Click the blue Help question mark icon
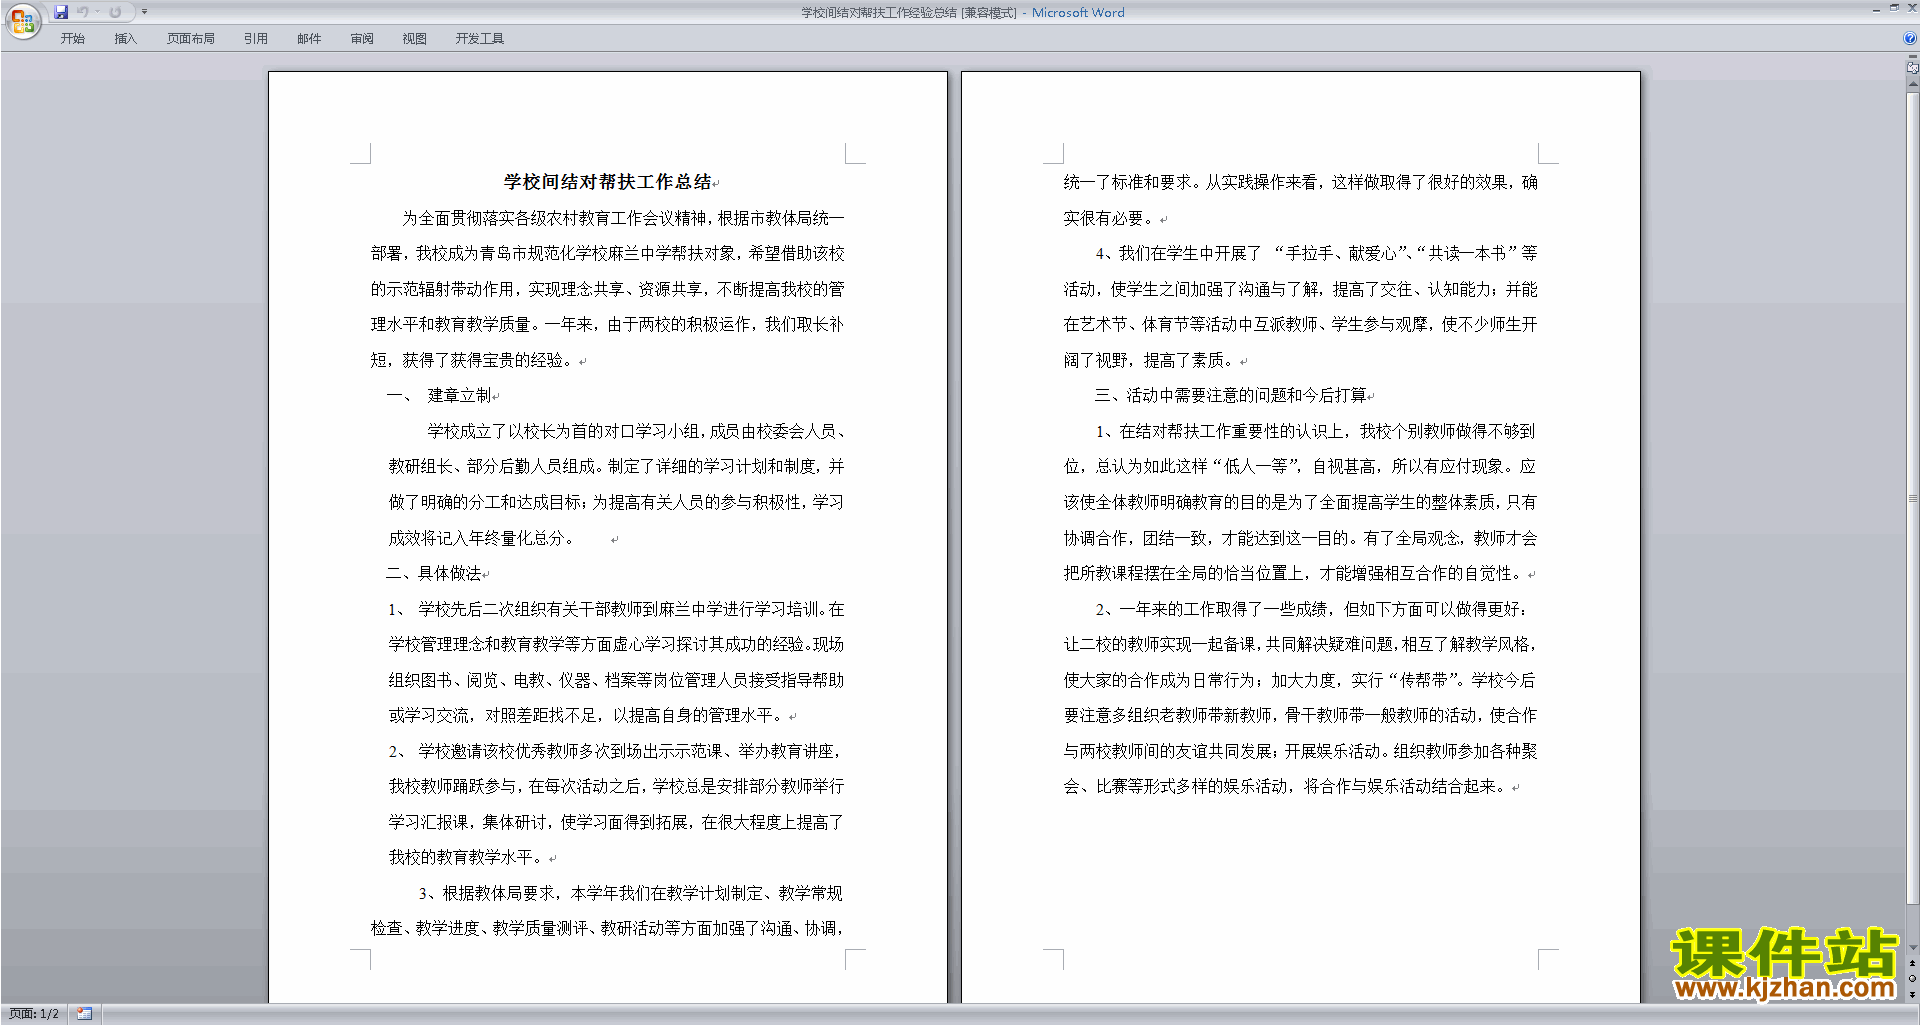The height and width of the screenshot is (1025, 1920). (x=1909, y=39)
